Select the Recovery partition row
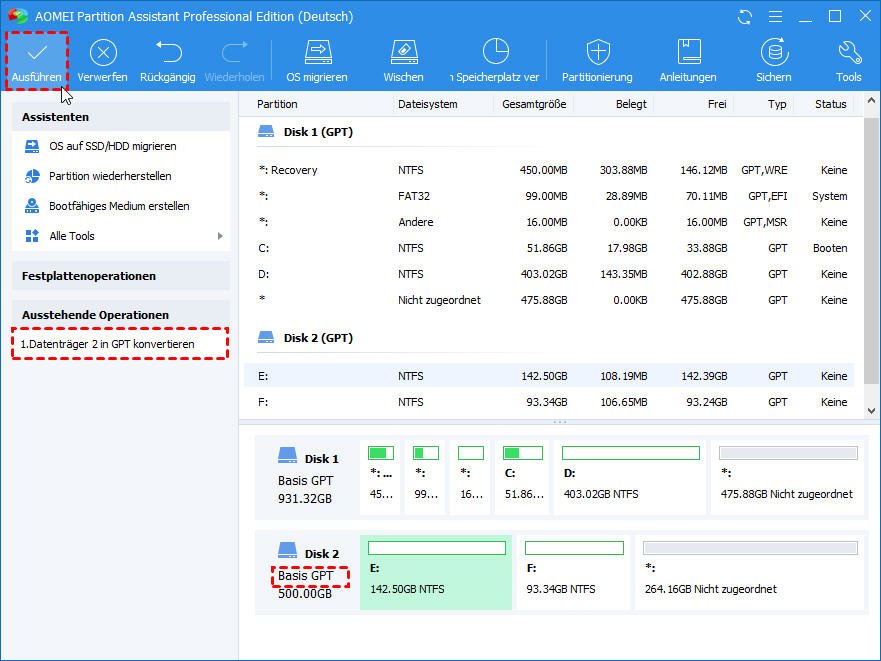The height and width of the screenshot is (661, 881). tap(550, 170)
